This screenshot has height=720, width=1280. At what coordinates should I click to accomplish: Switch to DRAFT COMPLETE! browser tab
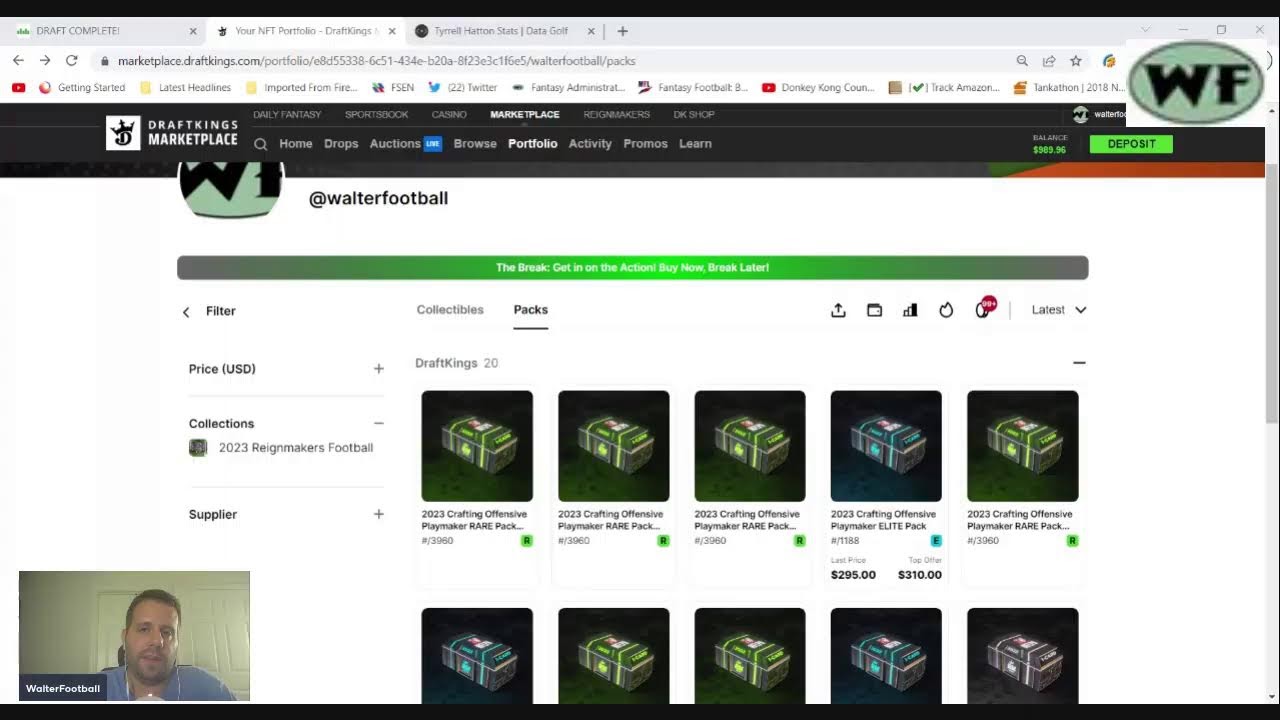(x=103, y=31)
